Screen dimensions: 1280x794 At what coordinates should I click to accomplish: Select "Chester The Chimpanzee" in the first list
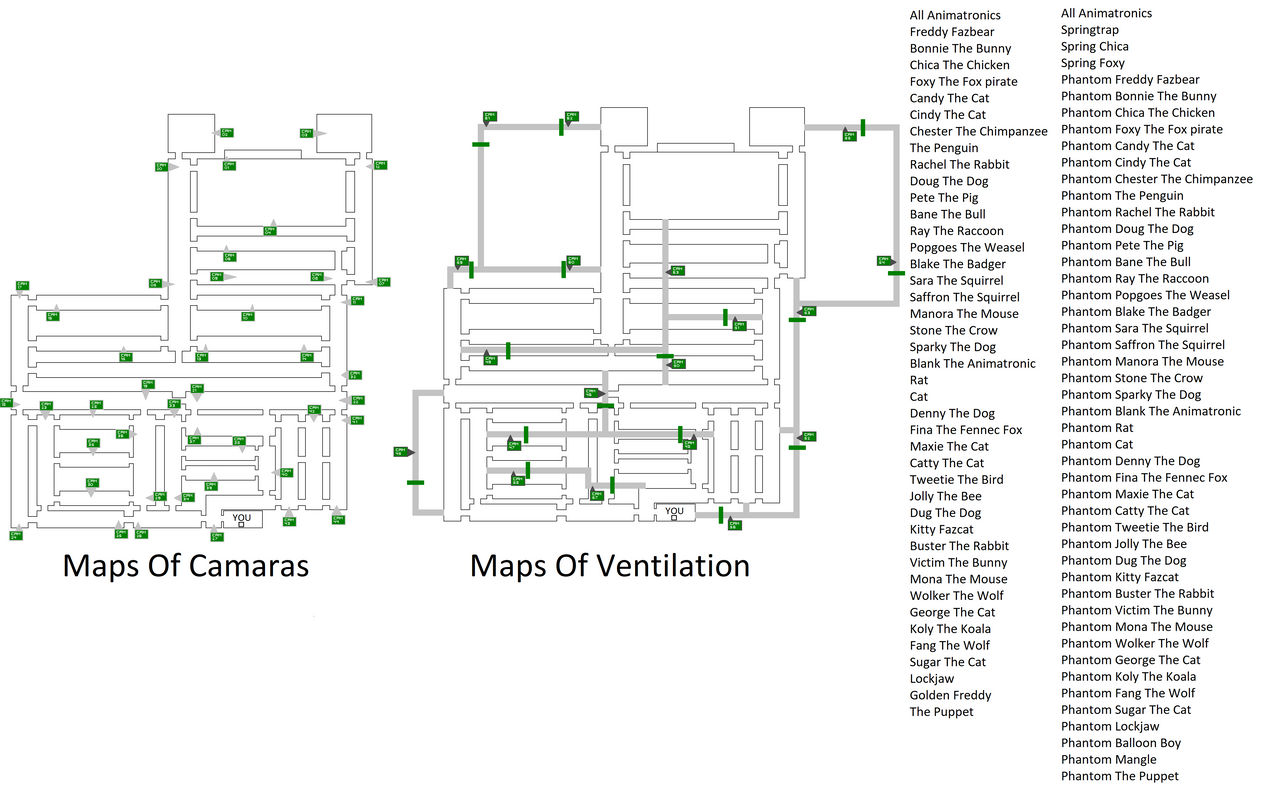pyautogui.click(x=979, y=131)
